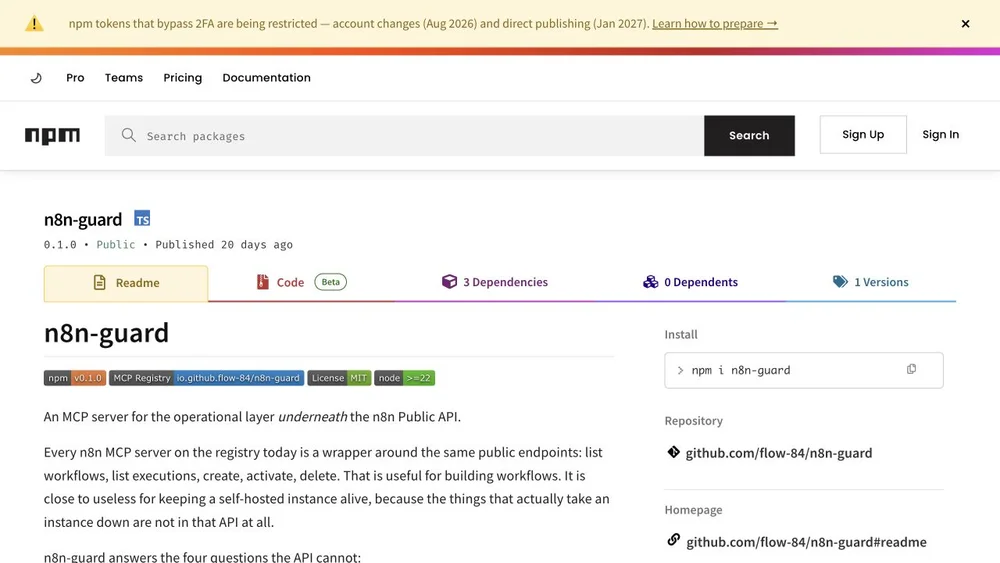Click the 'Public' label under the package name

coord(115,245)
